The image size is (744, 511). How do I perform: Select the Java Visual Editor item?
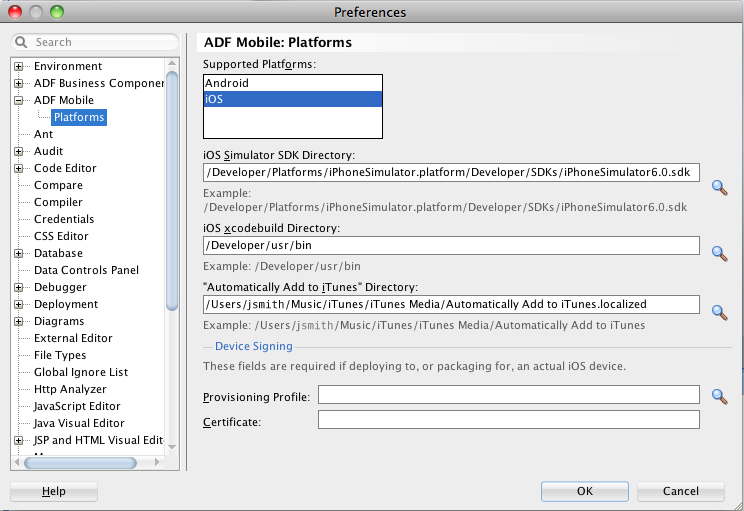(x=79, y=423)
